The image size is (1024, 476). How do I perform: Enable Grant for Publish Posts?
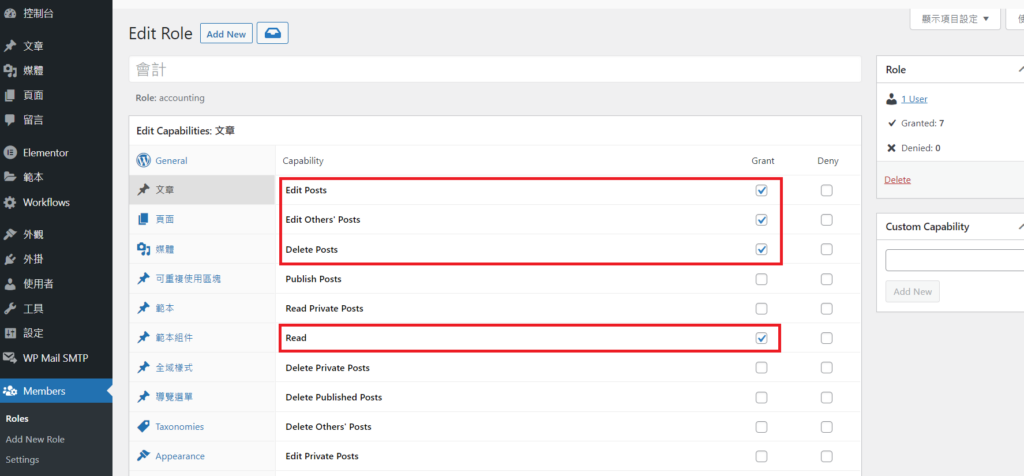coord(761,279)
